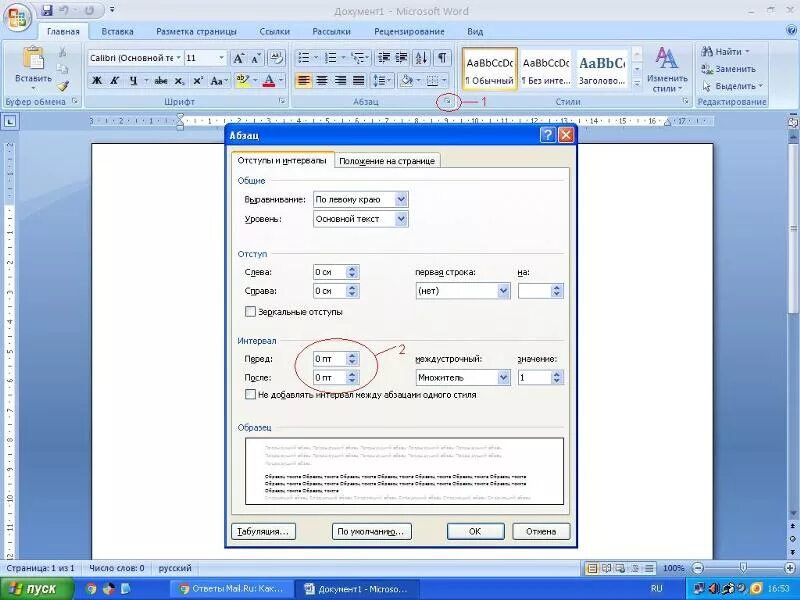The width and height of the screenshot is (800, 600).
Task: Click Заменить in editing group
Action: [x=729, y=69]
